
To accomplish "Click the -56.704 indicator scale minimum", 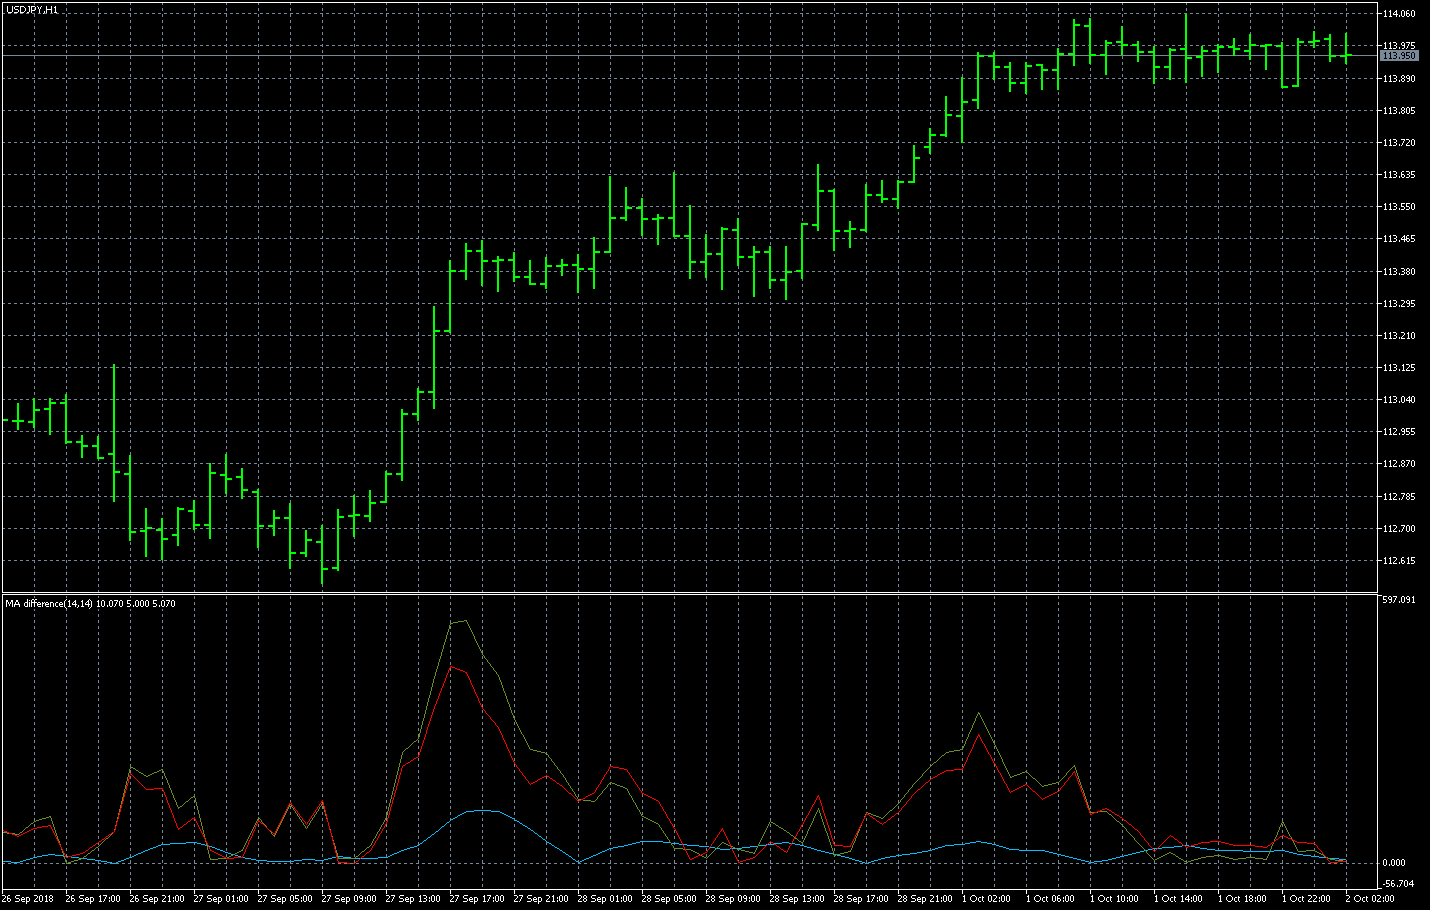I will coord(1399,884).
